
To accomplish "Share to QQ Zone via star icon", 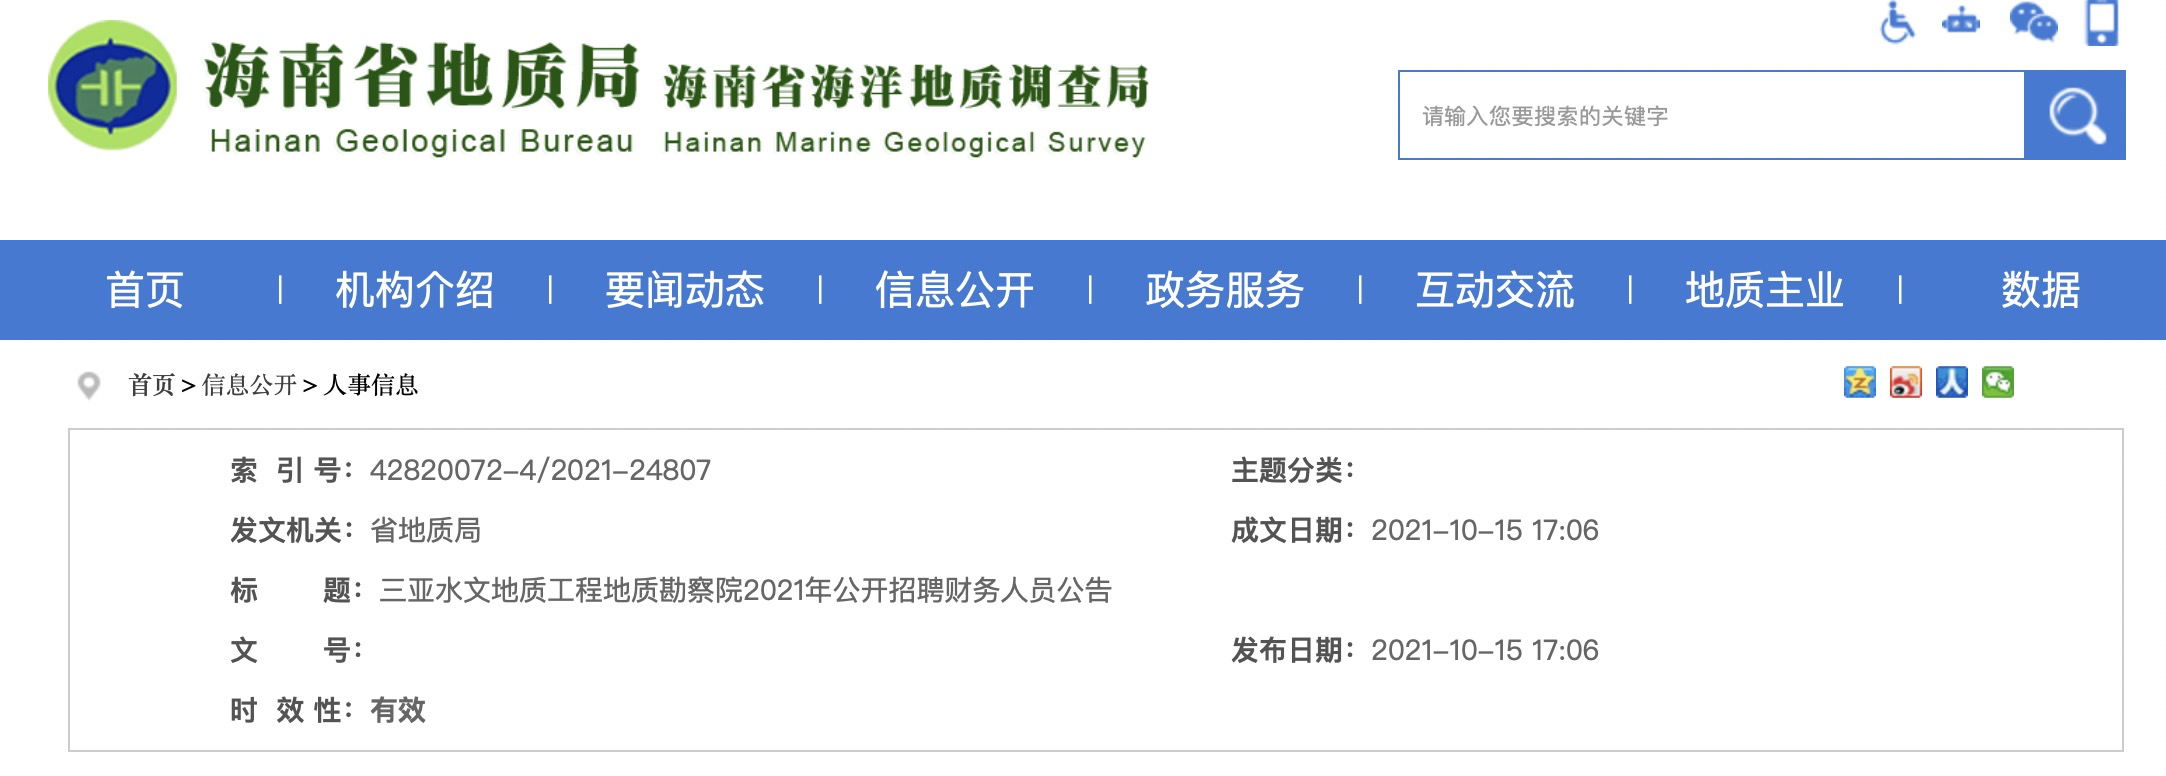I will [x=1859, y=383].
